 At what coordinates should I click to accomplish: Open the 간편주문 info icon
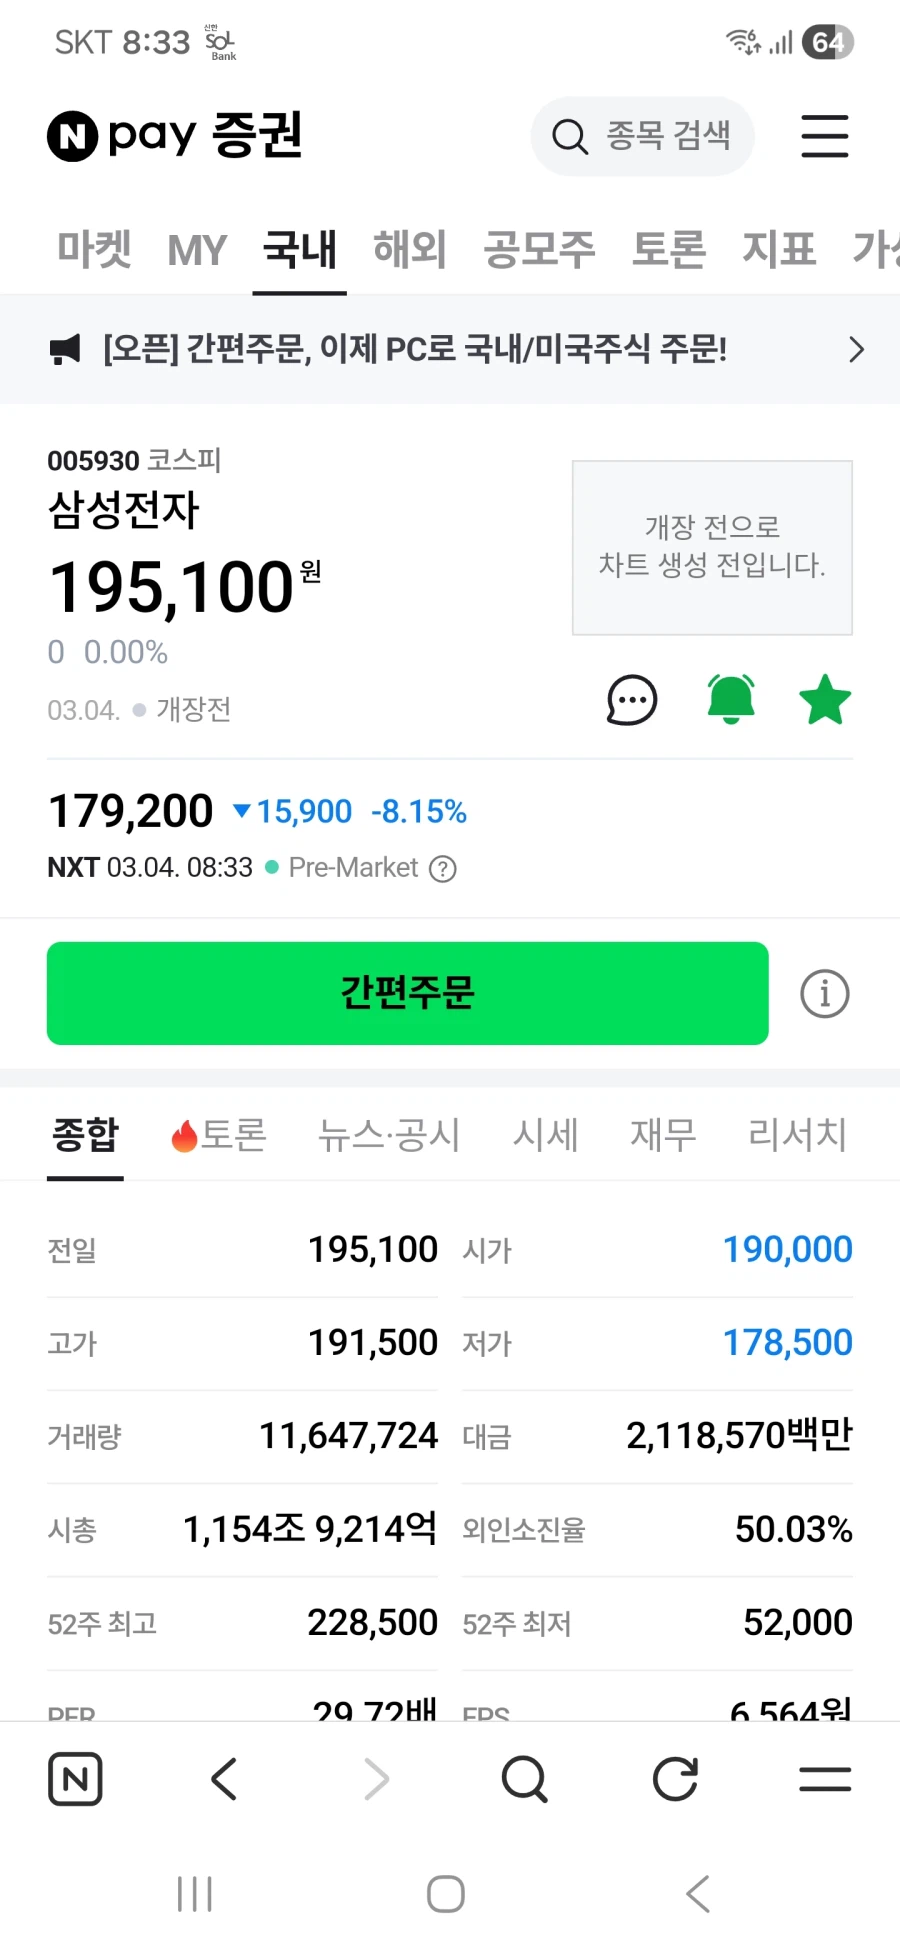pos(823,993)
